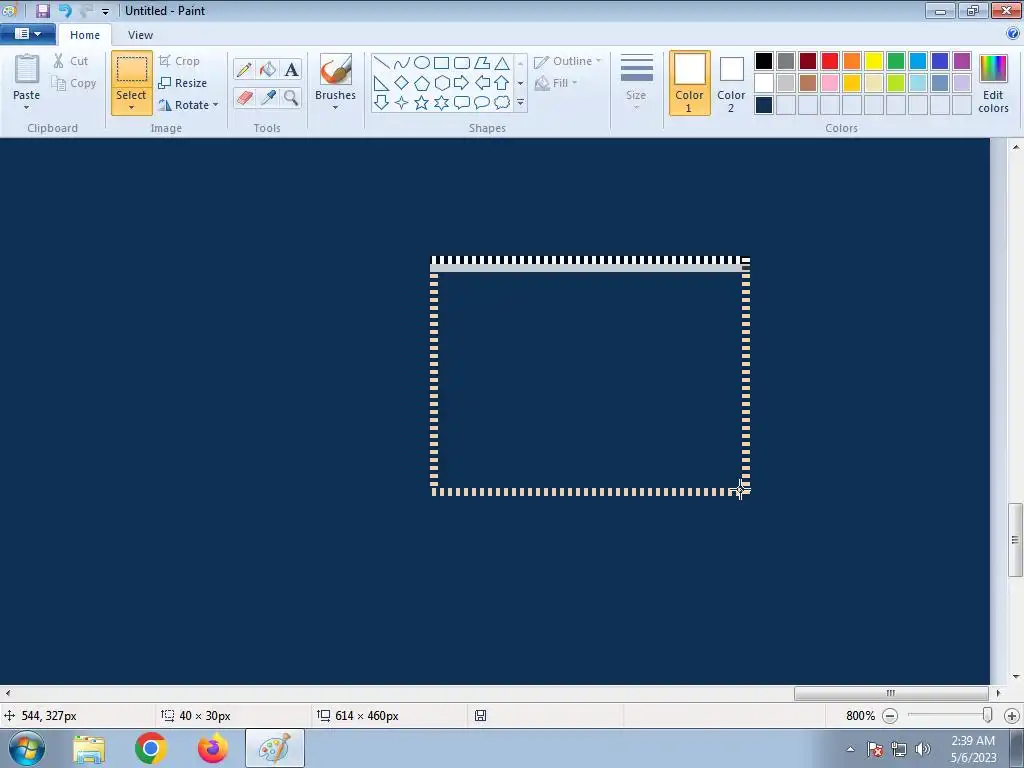1024x768 pixels.
Task: Show the next row of the Shapes gallery
Action: pos(520,83)
